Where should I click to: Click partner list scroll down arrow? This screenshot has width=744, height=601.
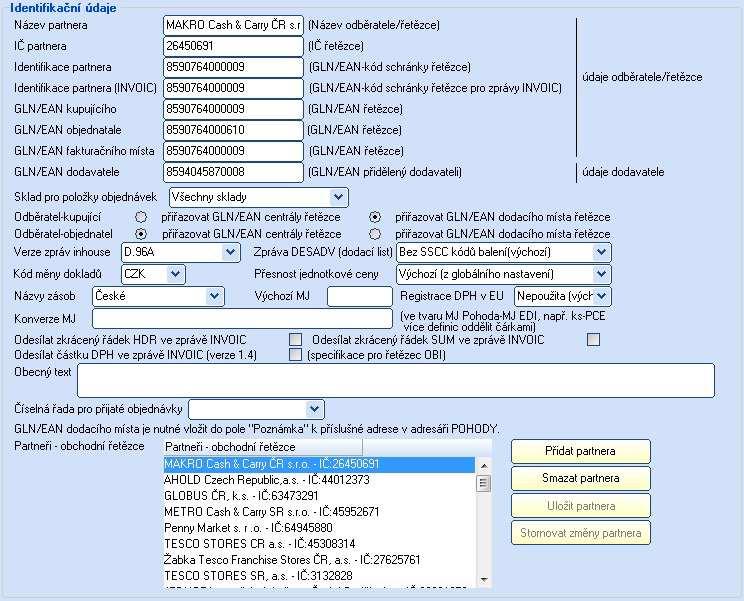click(x=484, y=579)
